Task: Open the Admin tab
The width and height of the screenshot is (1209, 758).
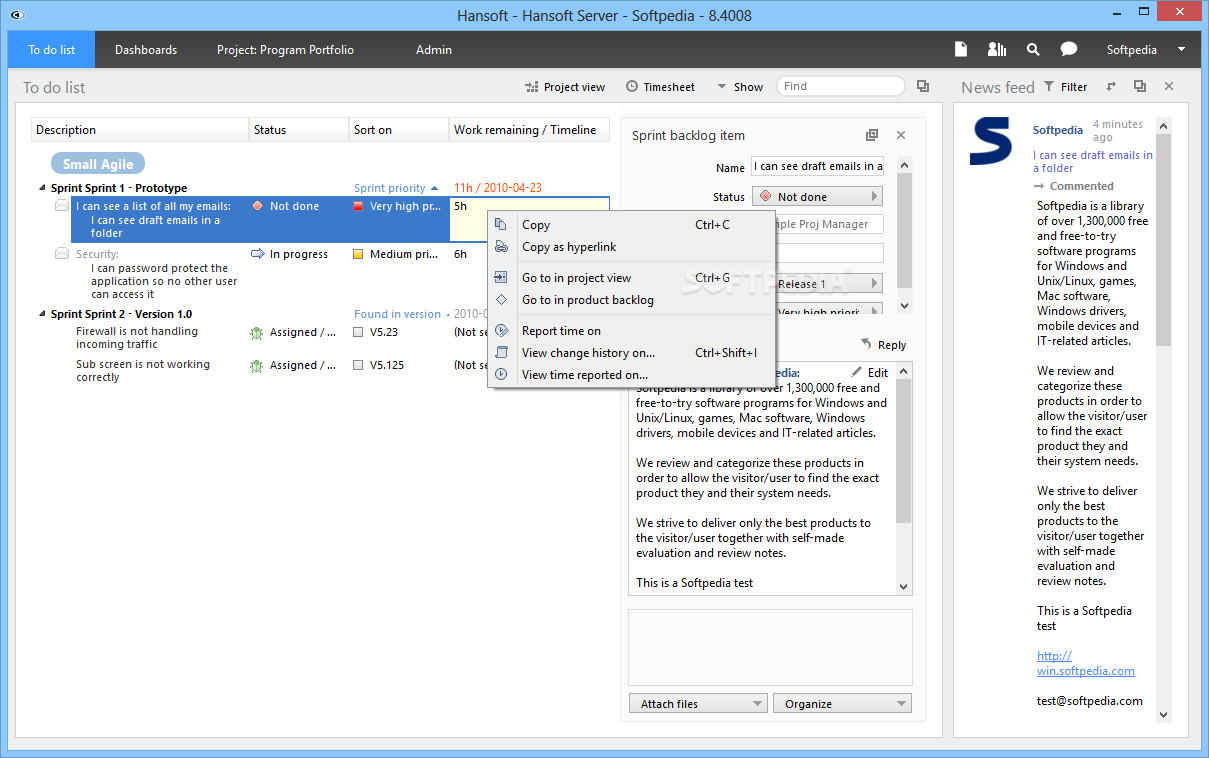Action: [434, 49]
